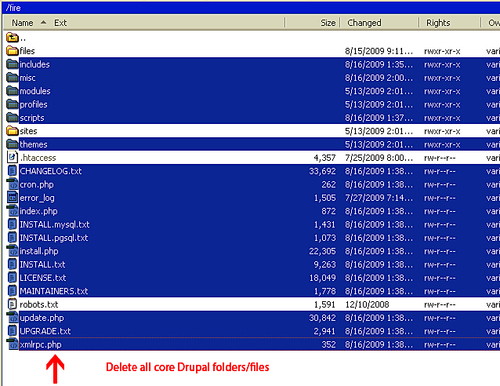Click the /fire path title bar
The height and width of the screenshot is (386, 500).
click(x=251, y=7)
